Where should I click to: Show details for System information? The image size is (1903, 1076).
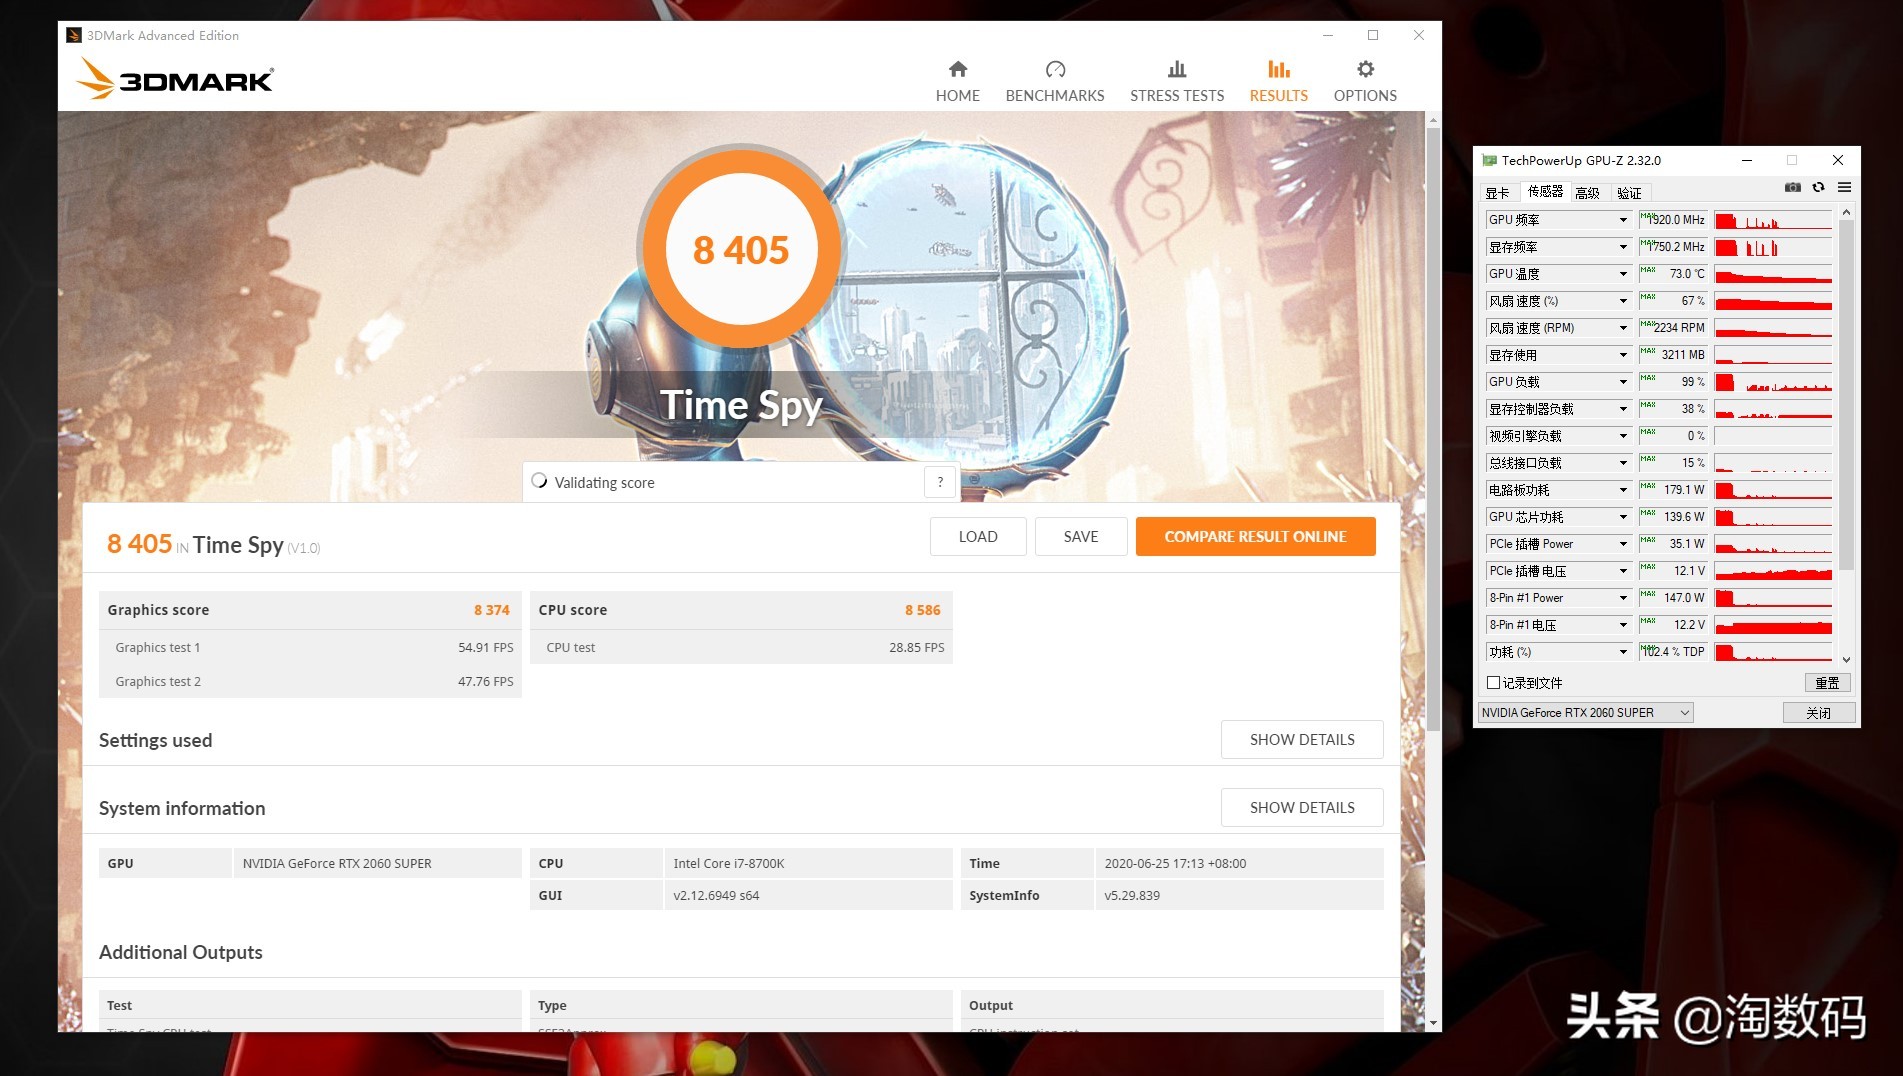1302,808
